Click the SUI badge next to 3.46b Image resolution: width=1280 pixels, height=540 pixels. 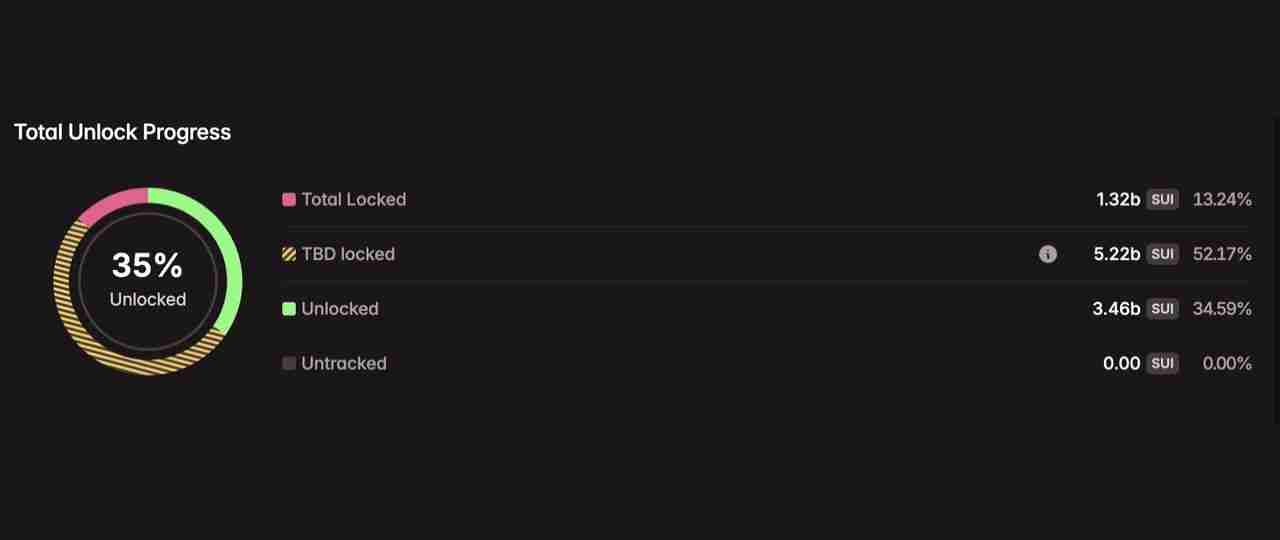1162,309
